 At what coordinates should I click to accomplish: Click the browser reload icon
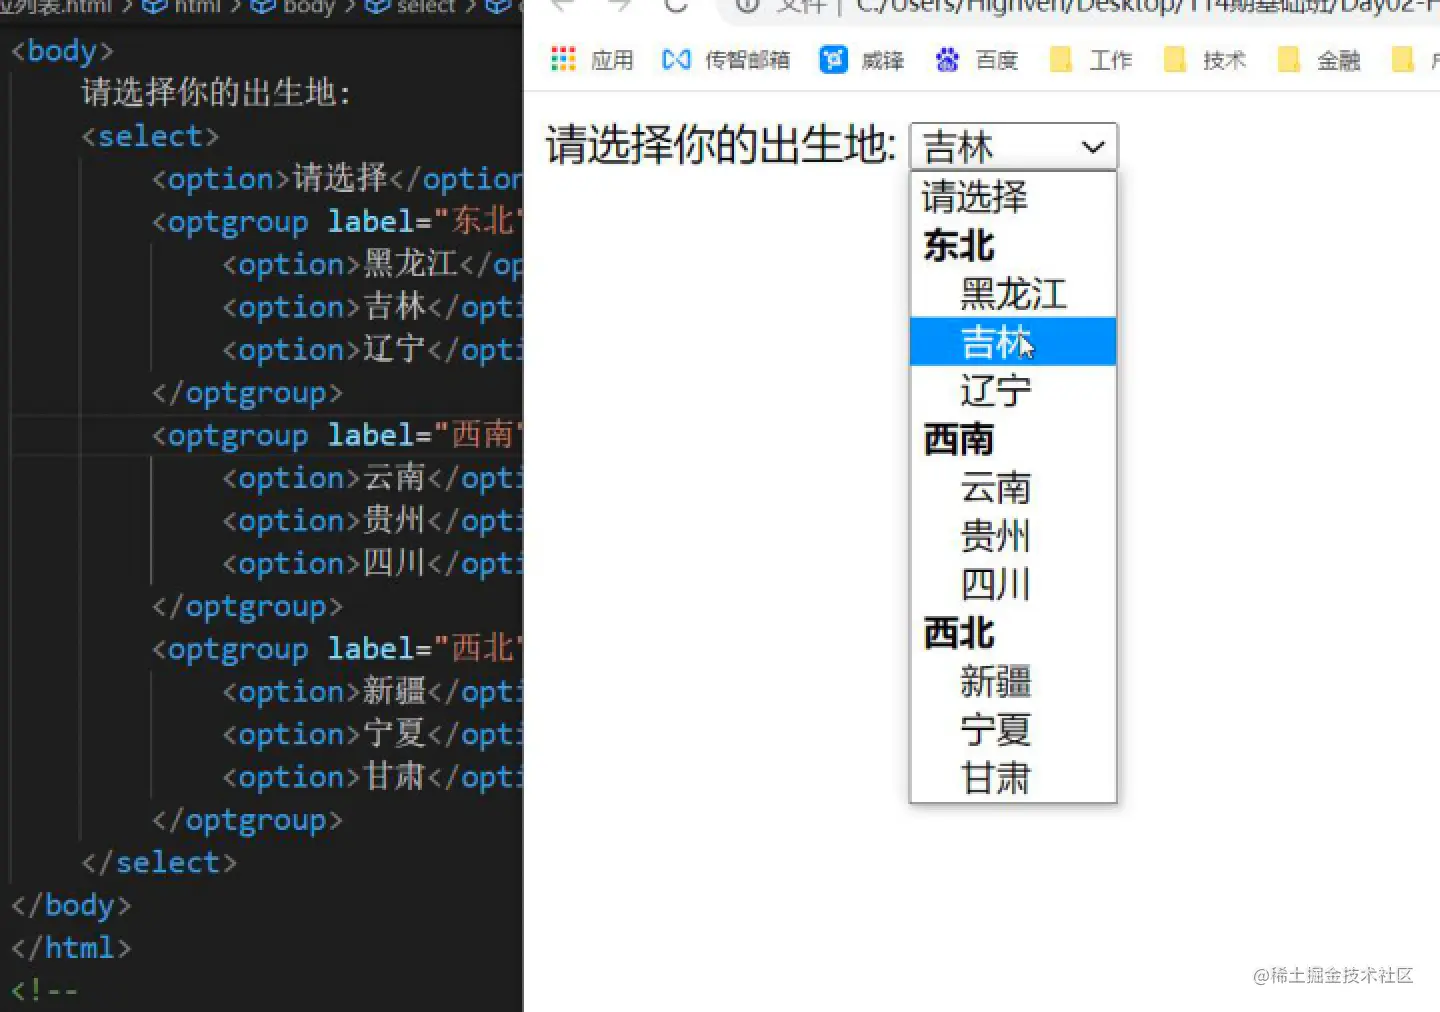tap(675, 7)
